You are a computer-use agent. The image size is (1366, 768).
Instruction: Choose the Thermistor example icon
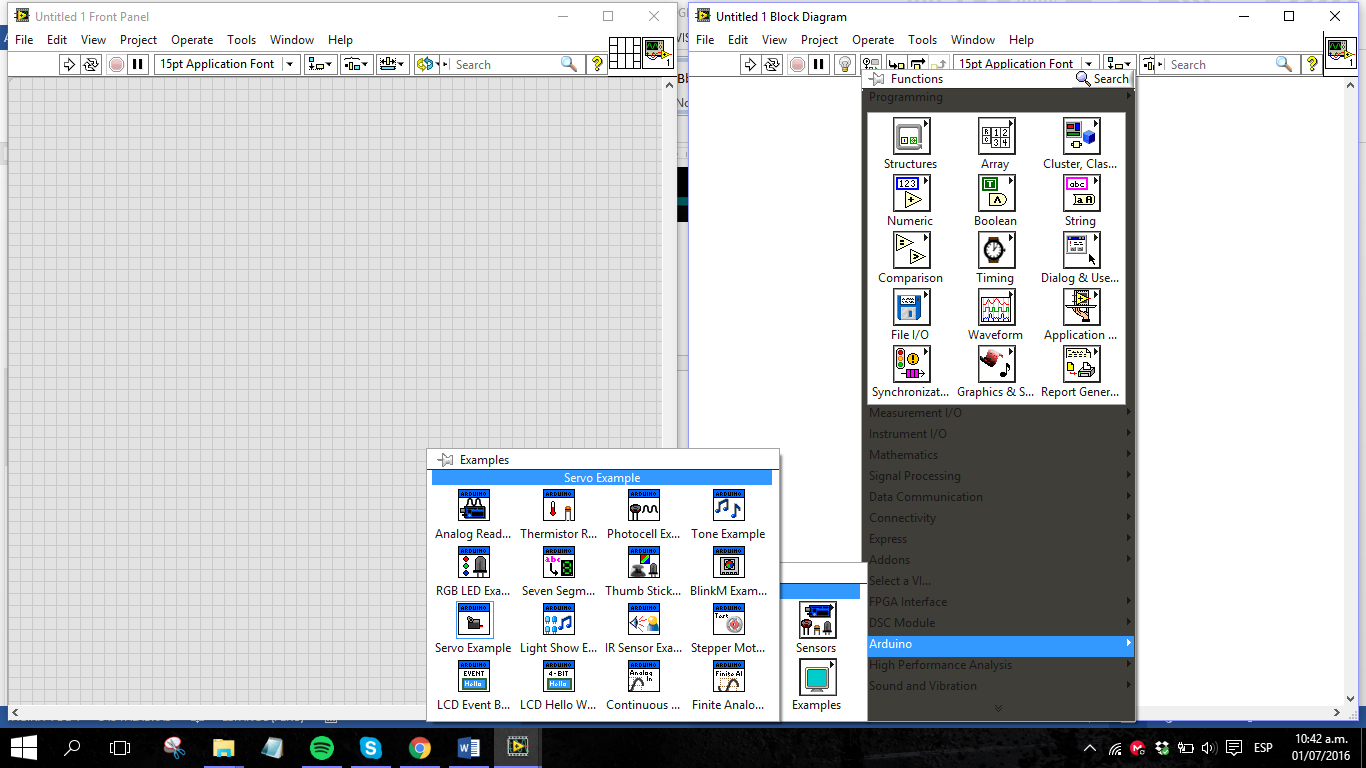point(559,506)
